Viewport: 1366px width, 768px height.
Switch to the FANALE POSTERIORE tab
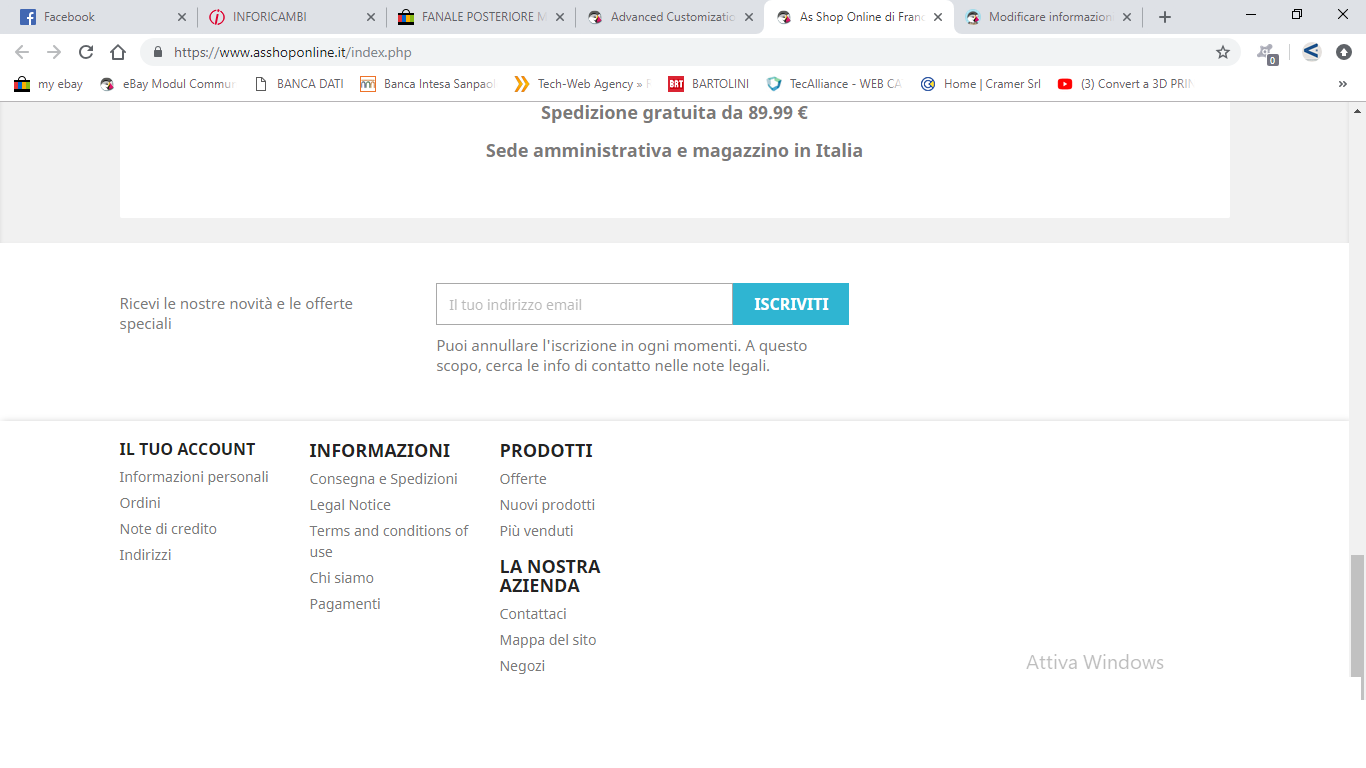[479, 17]
